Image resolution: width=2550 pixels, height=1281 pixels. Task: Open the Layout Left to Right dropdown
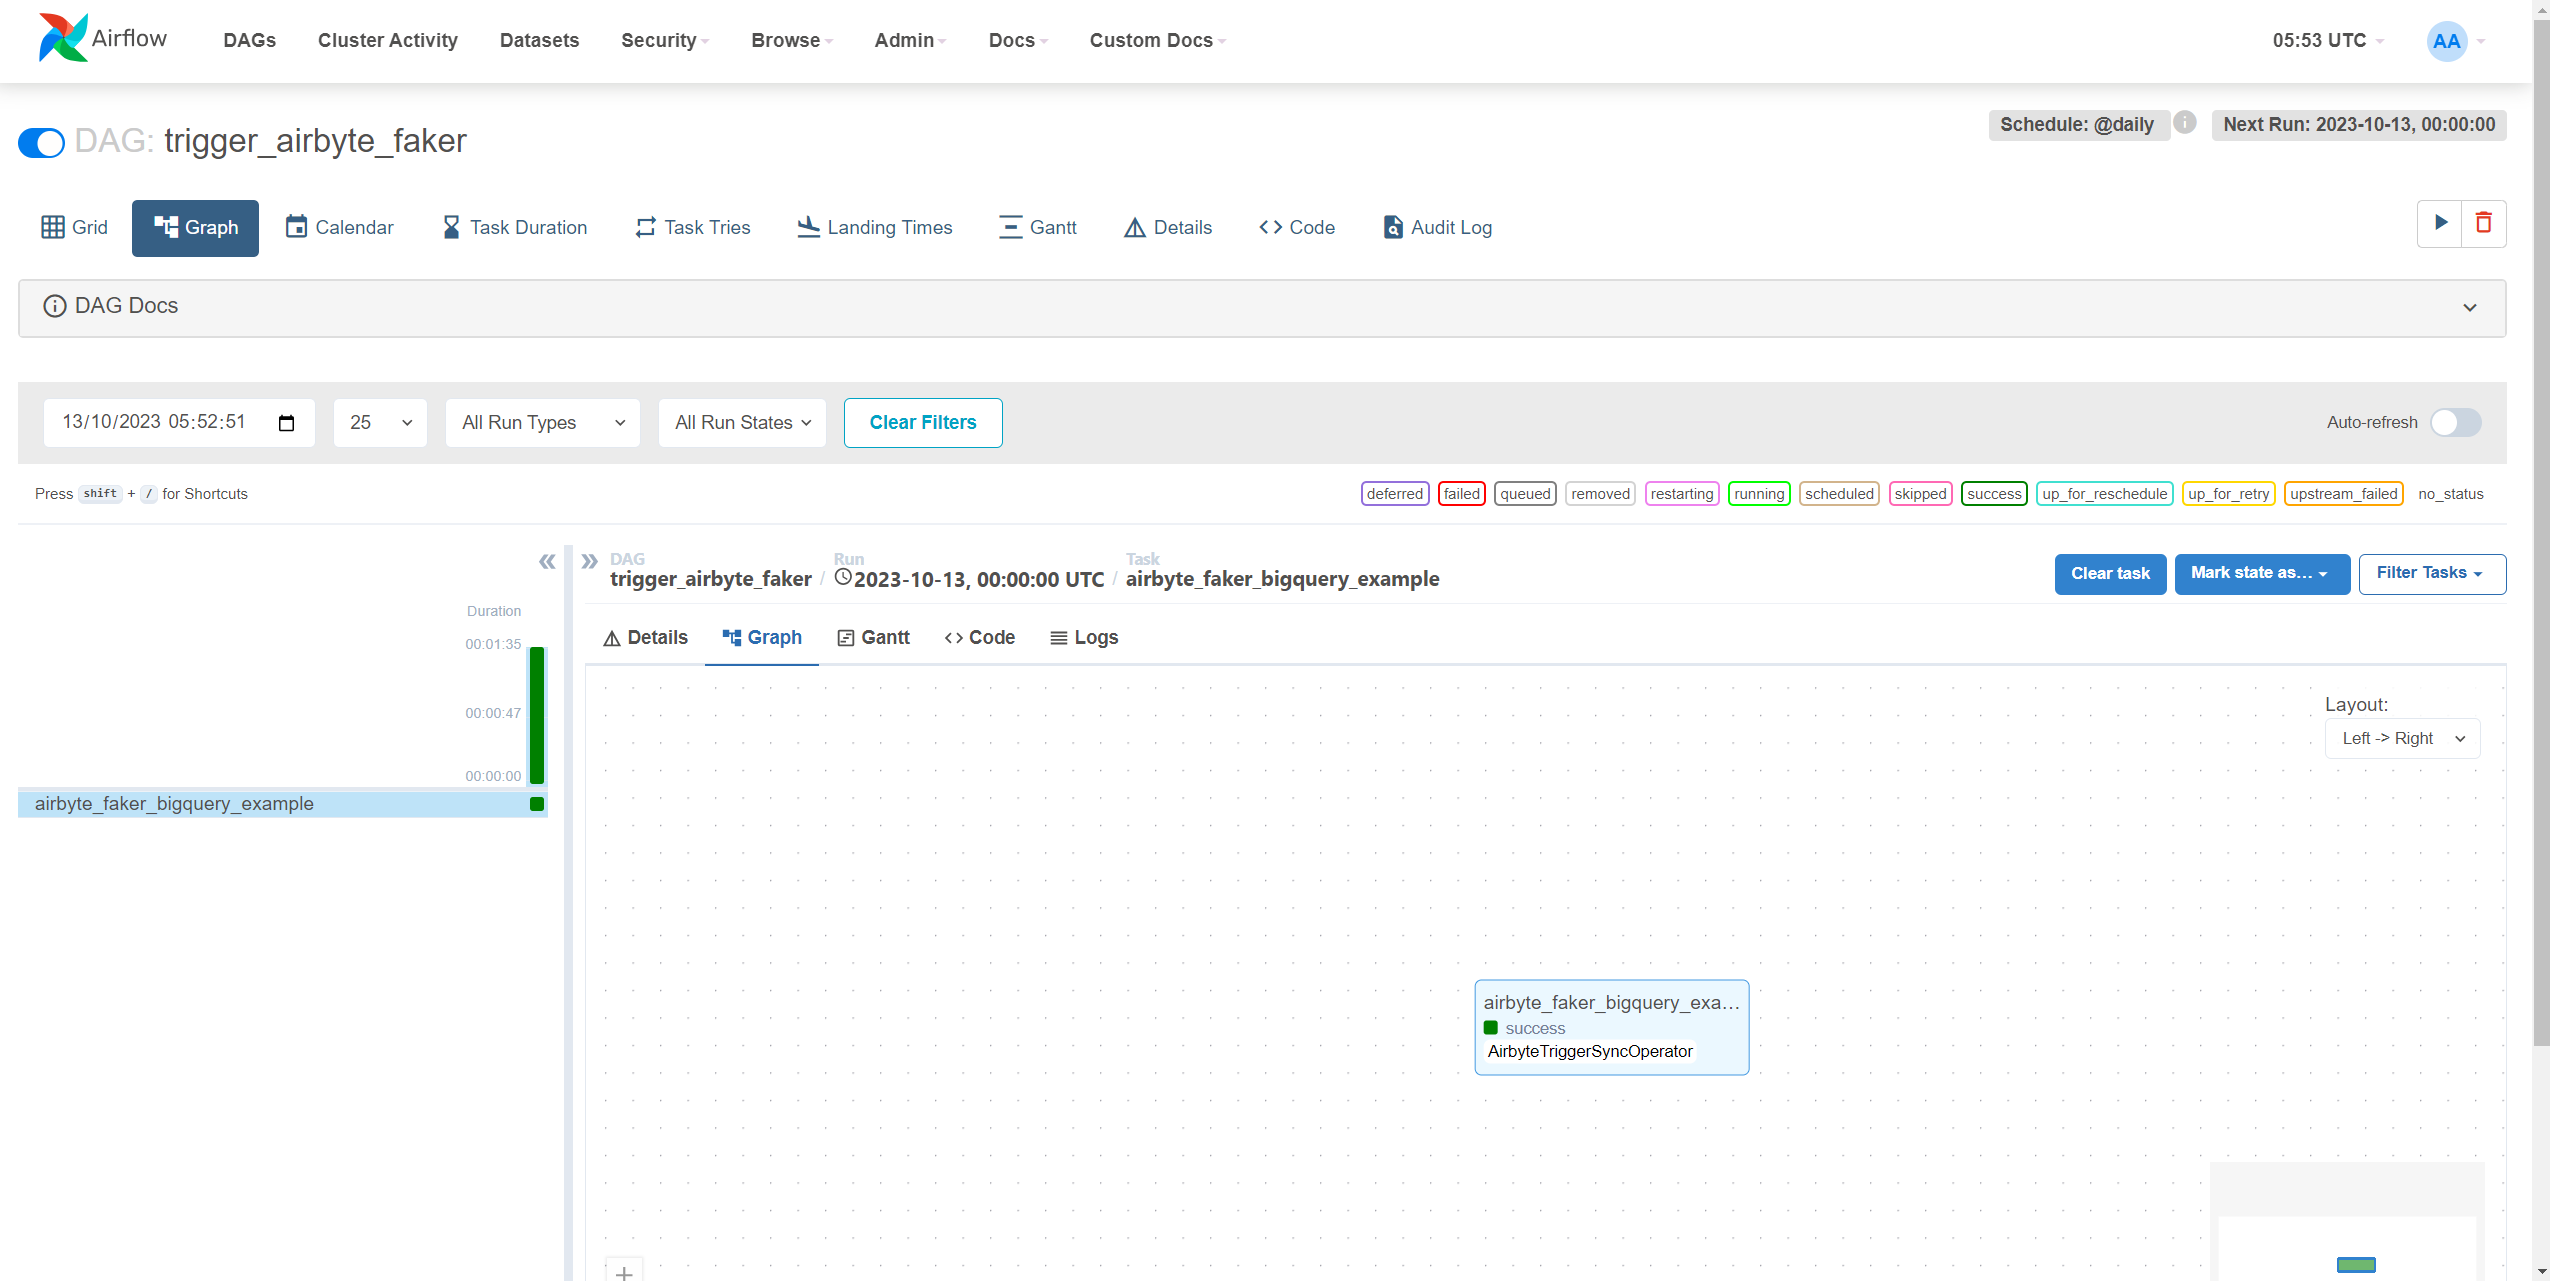pyautogui.click(x=2405, y=739)
